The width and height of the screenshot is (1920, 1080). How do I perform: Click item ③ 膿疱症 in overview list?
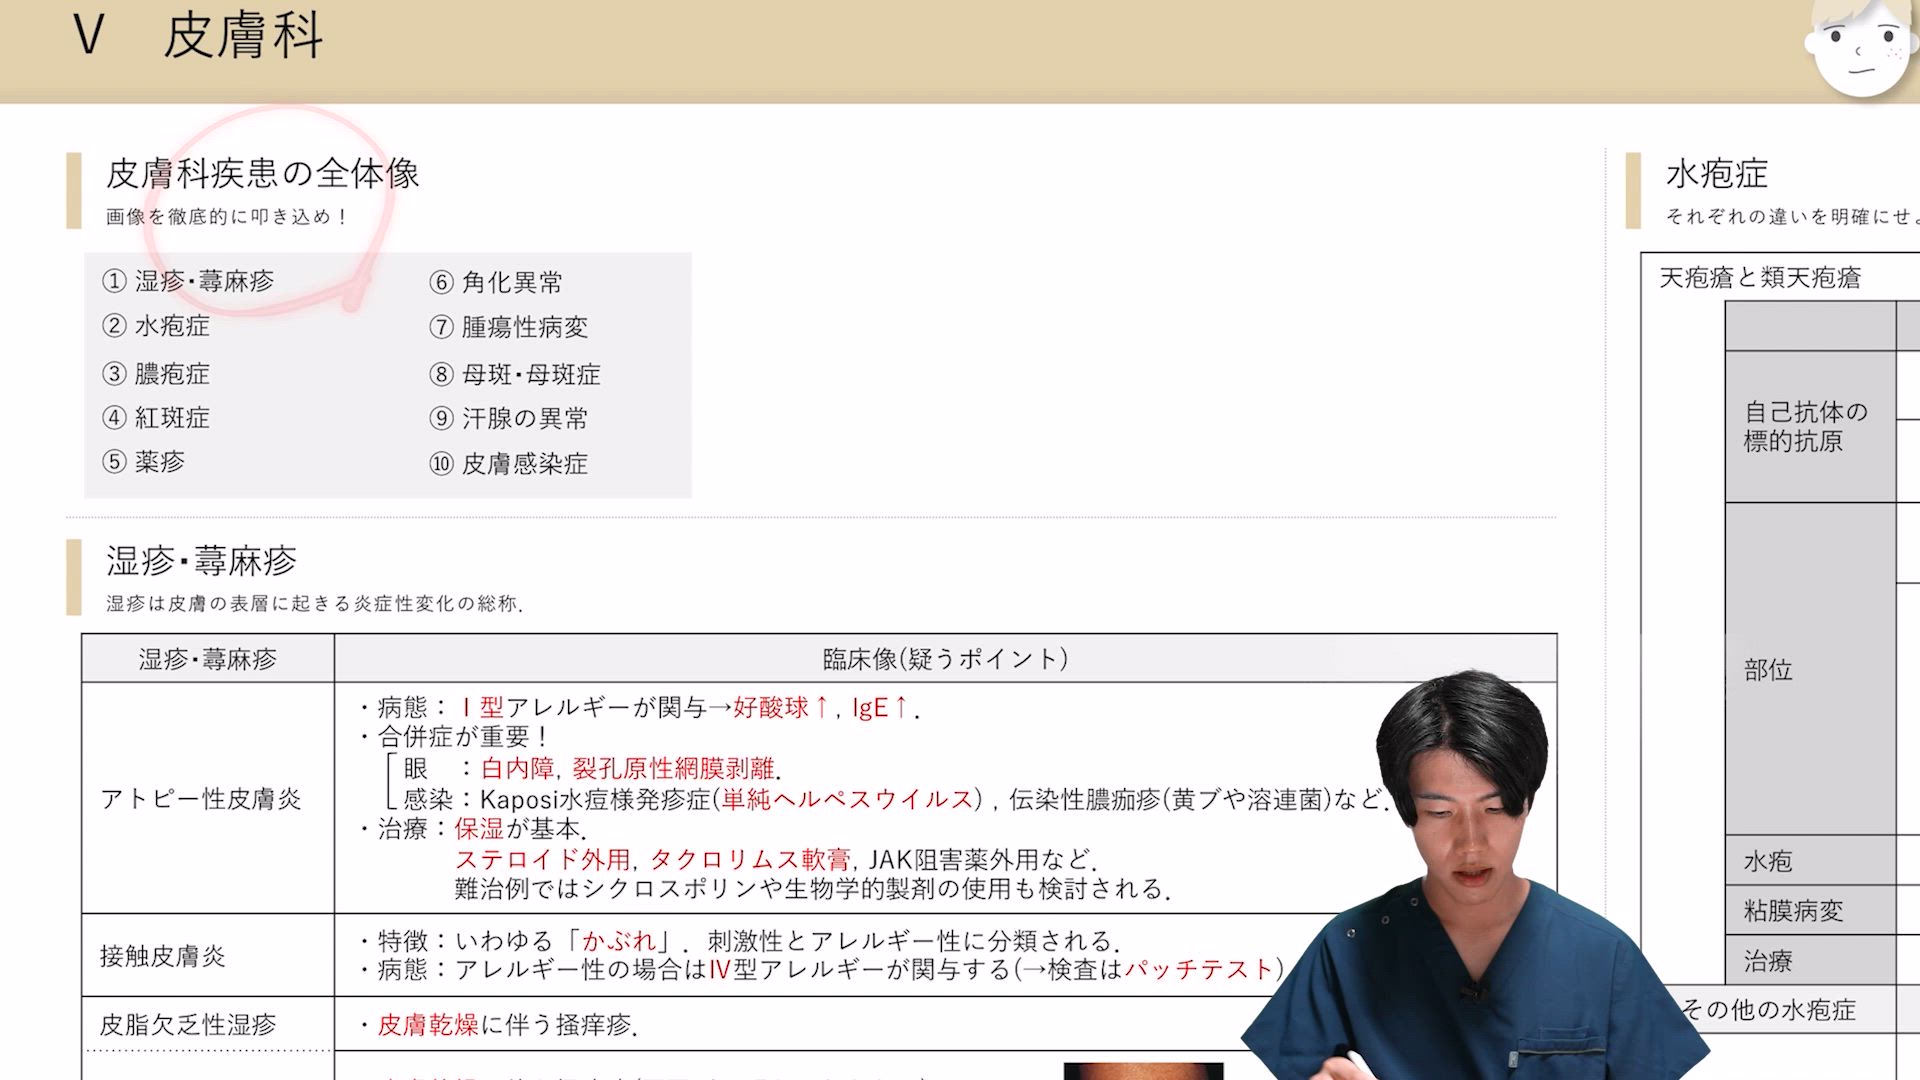click(157, 374)
